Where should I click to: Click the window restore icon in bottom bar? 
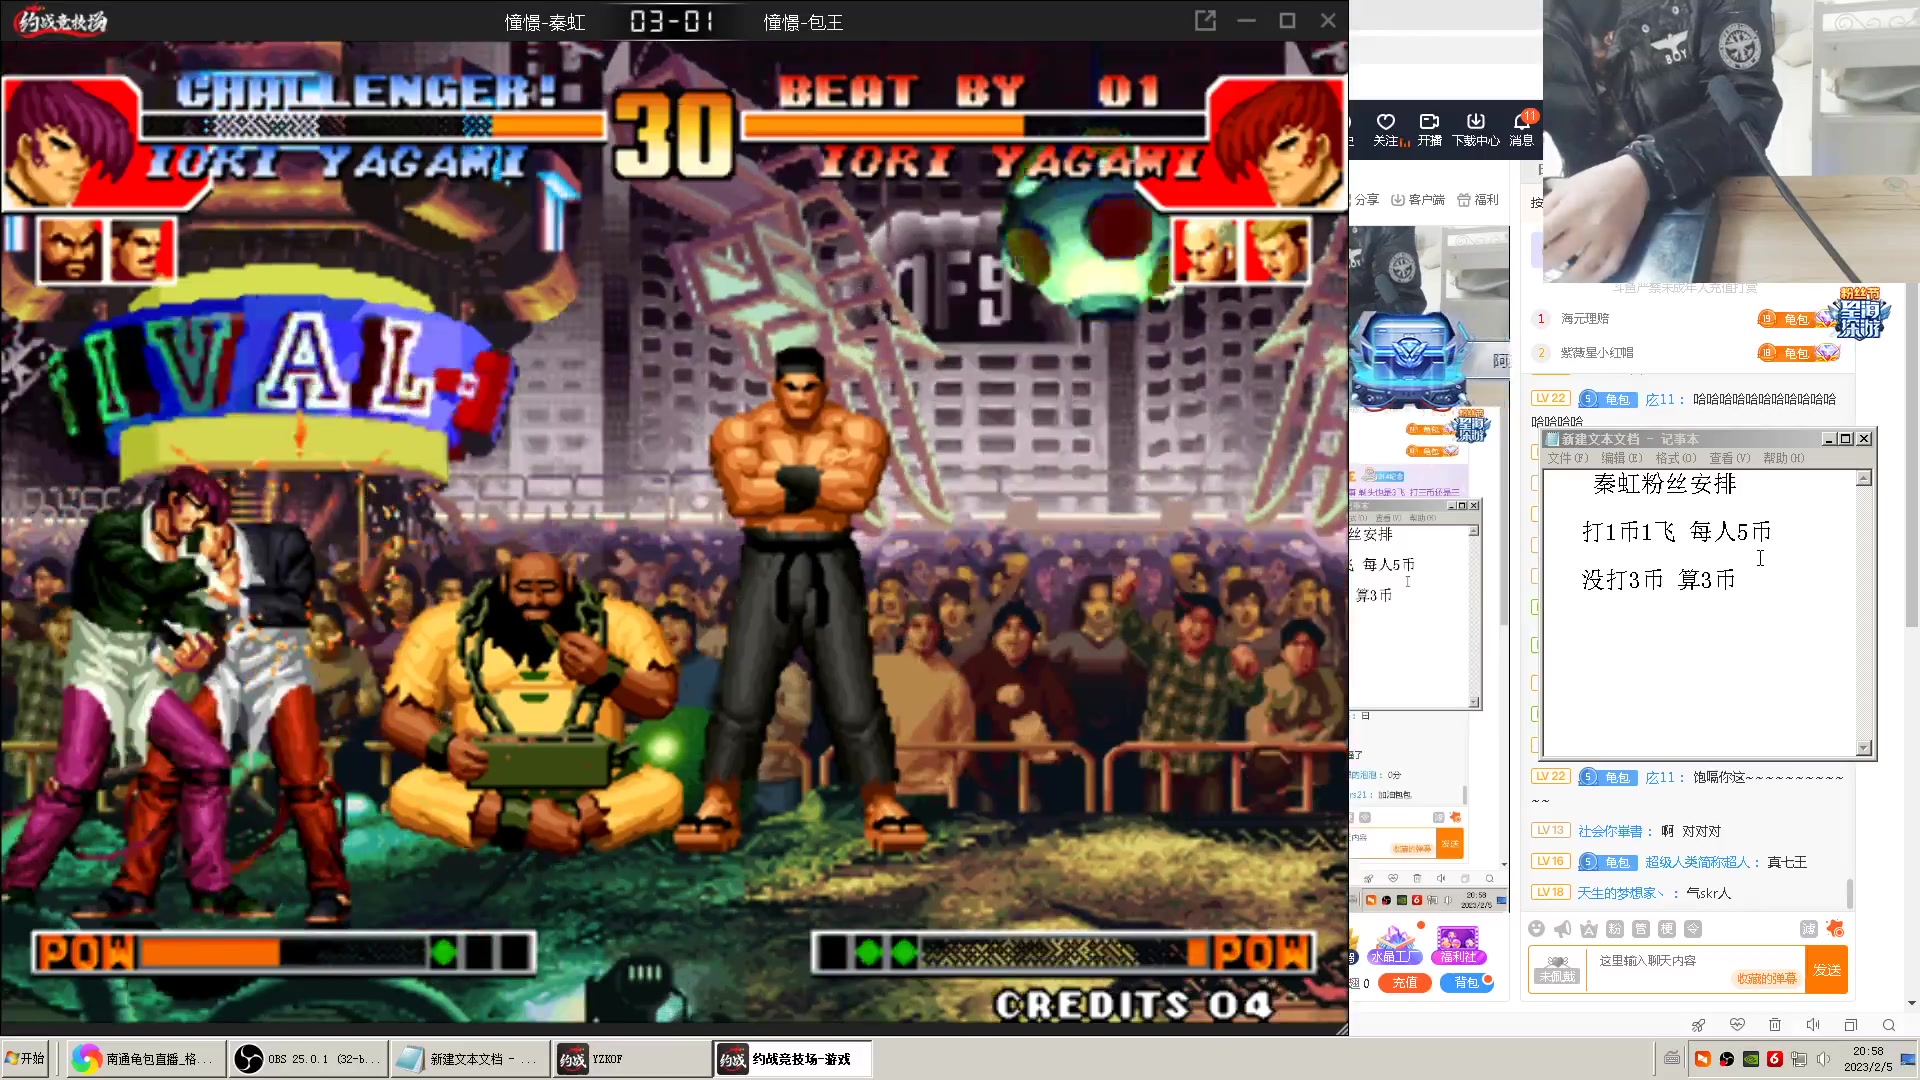coord(1851,1025)
